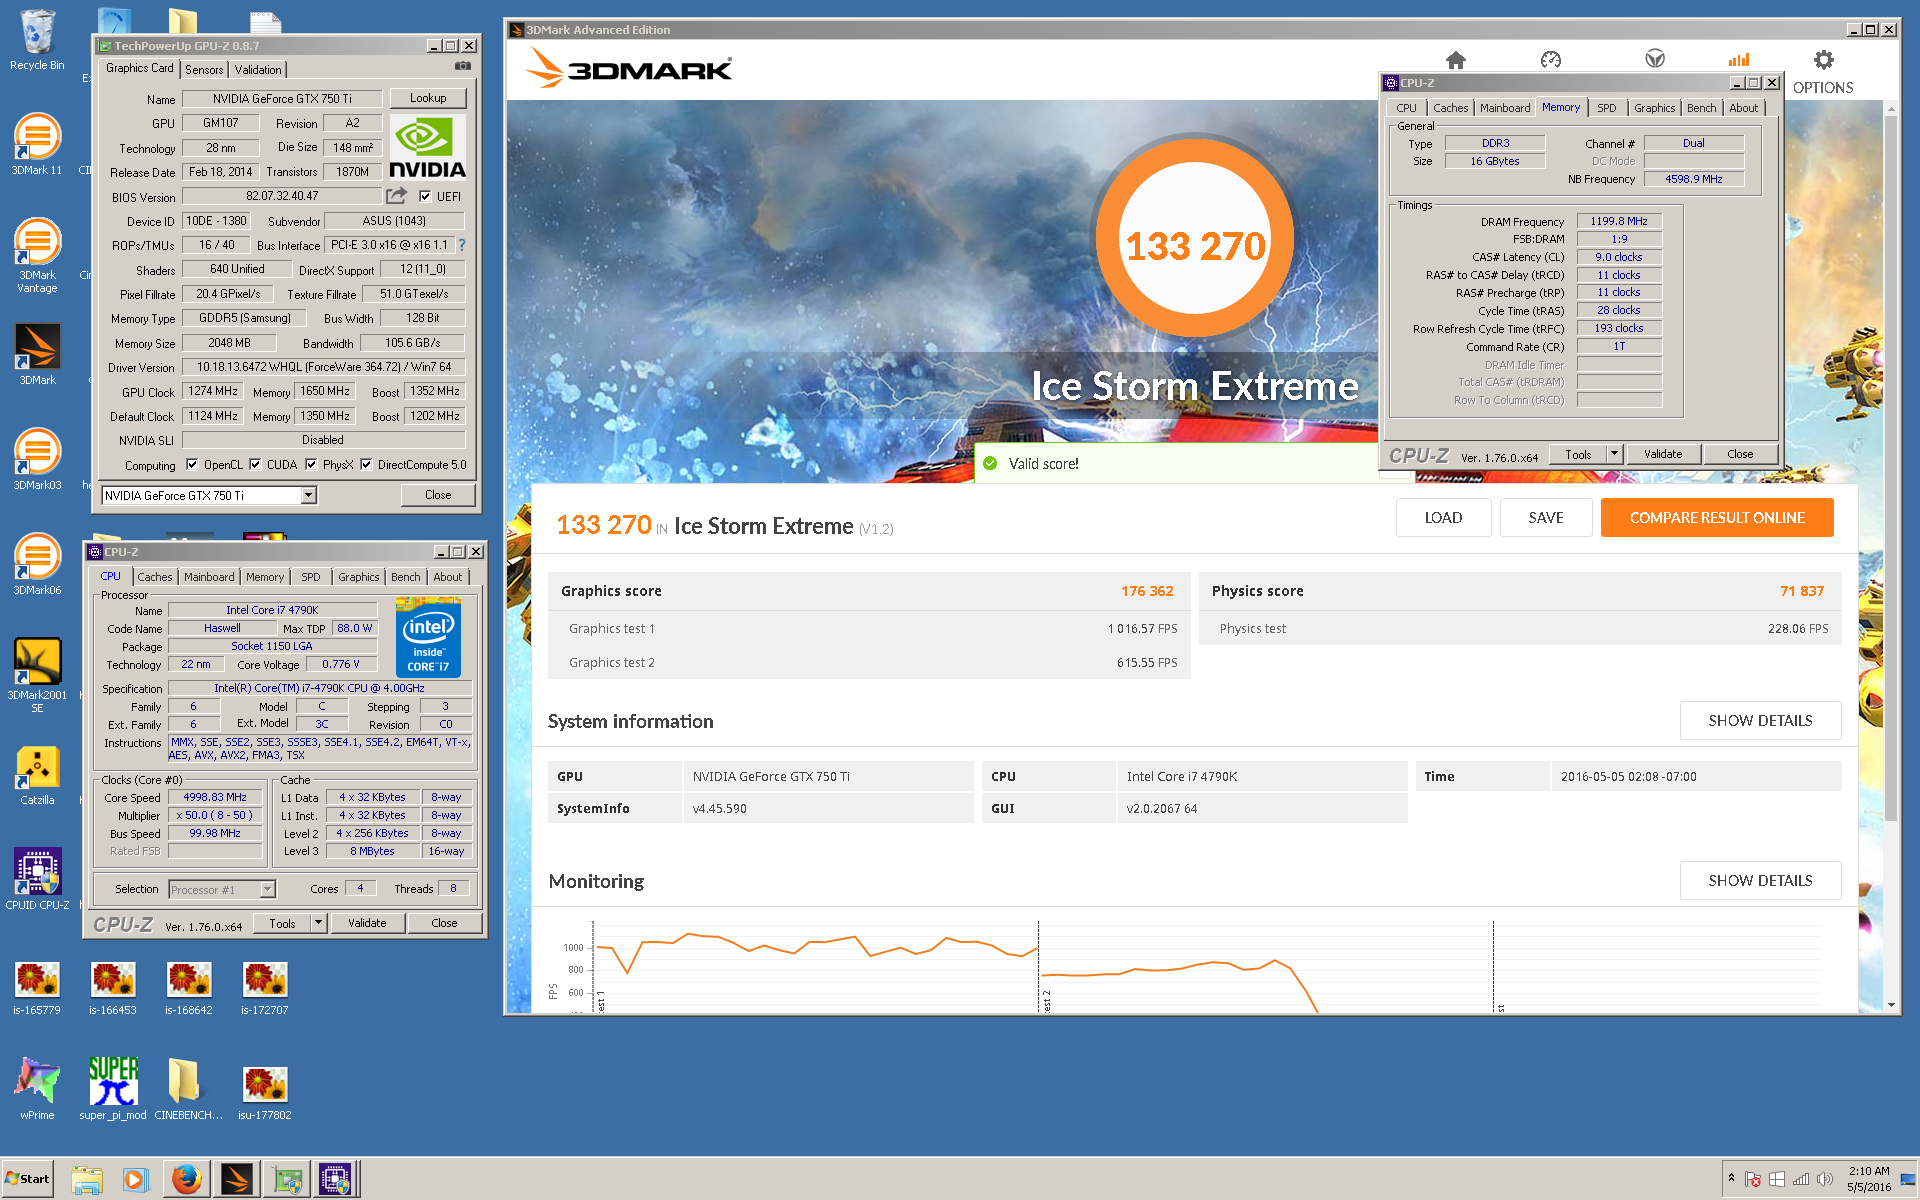Open the benchmarks gauge icon in 3DMark
1920x1200 pixels.
1551,60
